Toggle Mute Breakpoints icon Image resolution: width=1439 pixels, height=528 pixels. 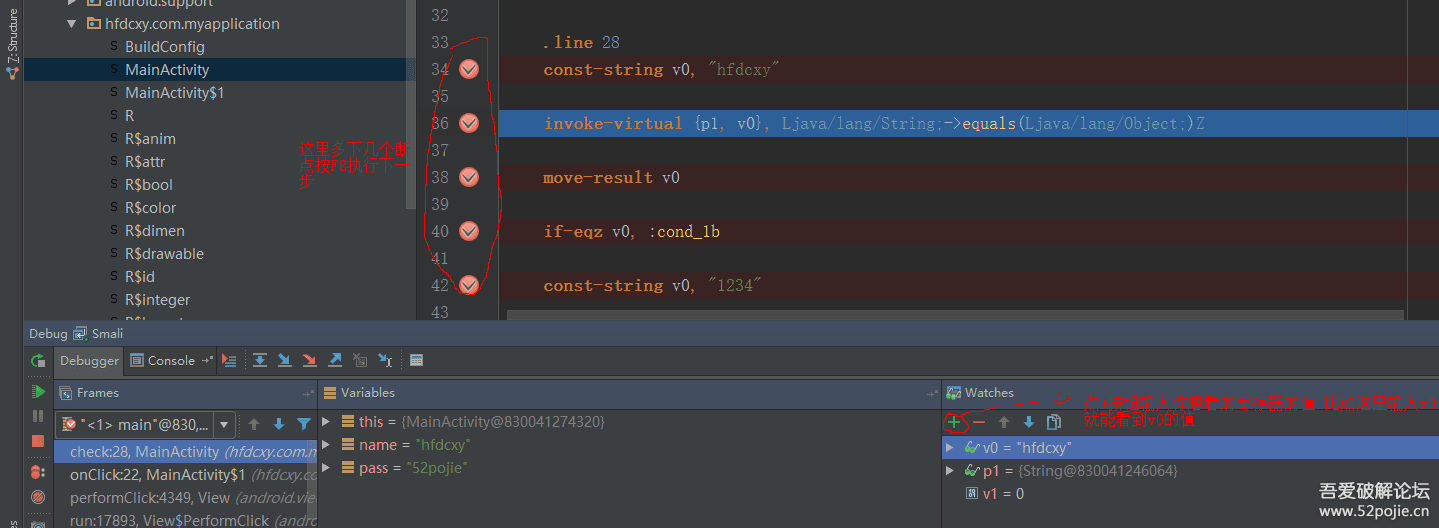[x=38, y=497]
